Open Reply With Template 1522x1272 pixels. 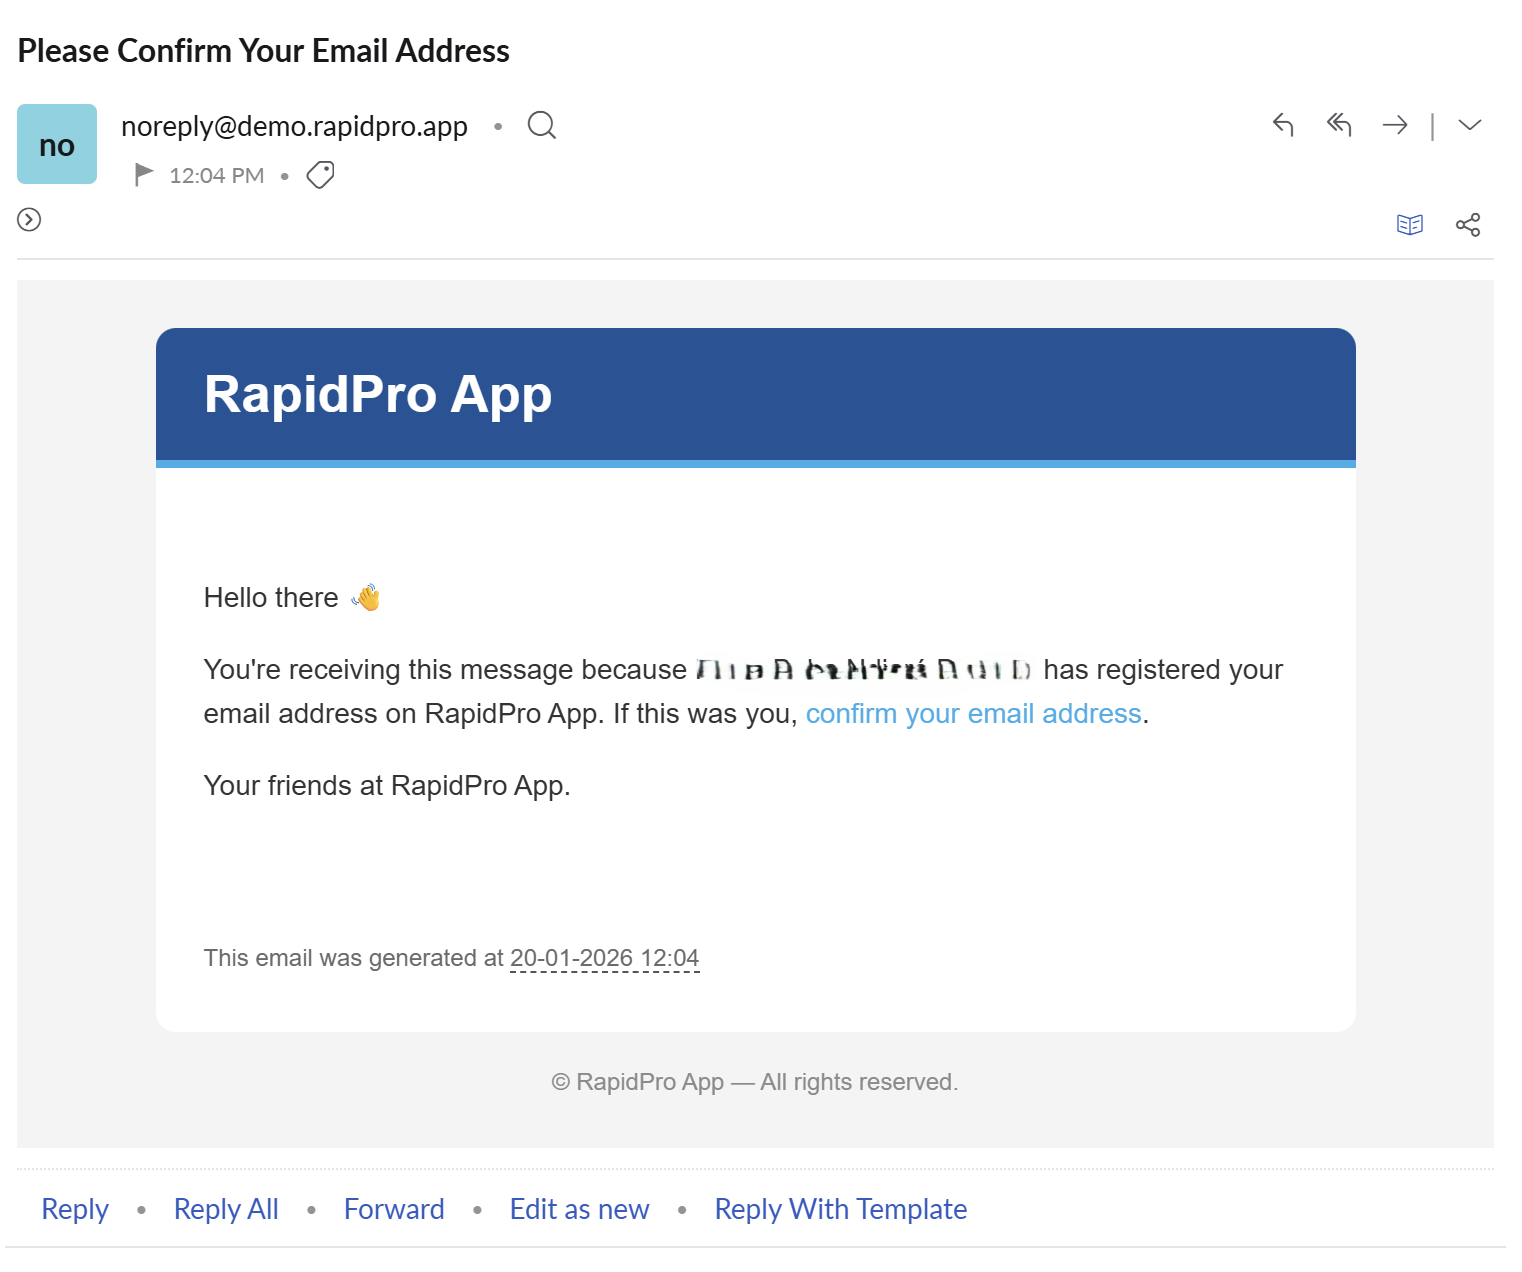840,1209
